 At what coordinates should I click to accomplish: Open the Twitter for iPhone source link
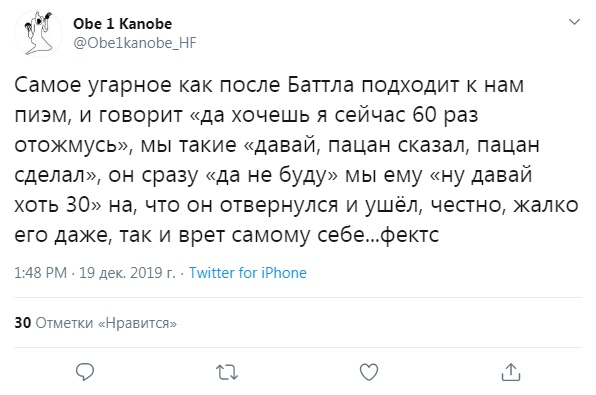pyautogui.click(x=248, y=273)
